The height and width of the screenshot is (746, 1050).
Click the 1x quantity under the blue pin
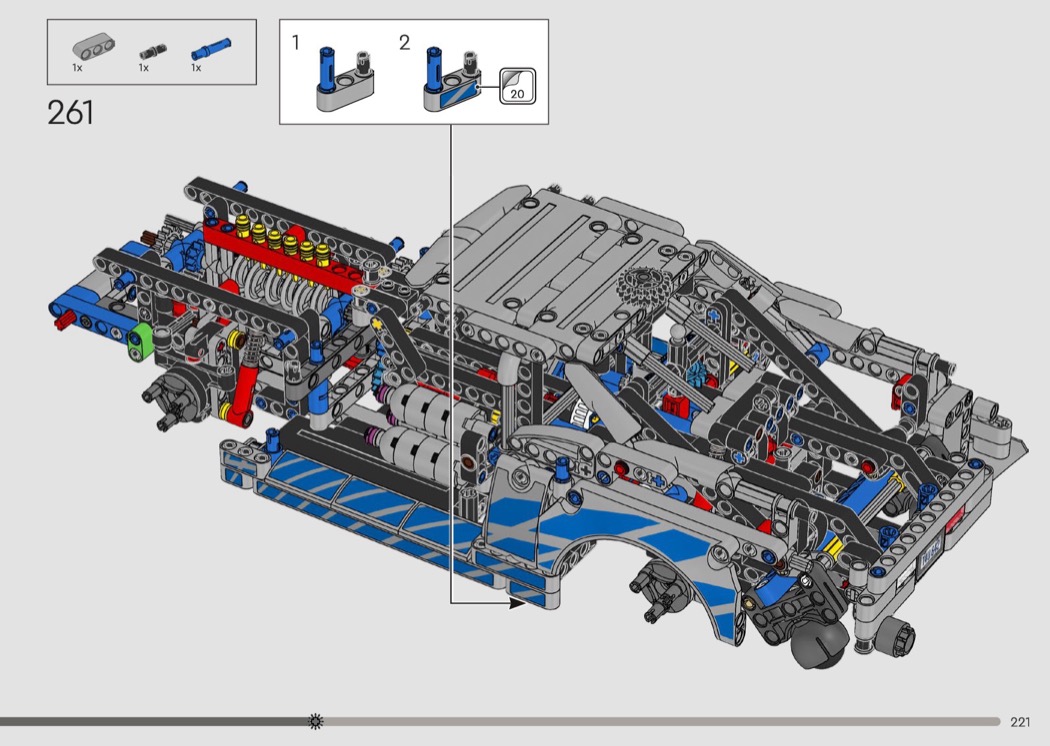(196, 68)
